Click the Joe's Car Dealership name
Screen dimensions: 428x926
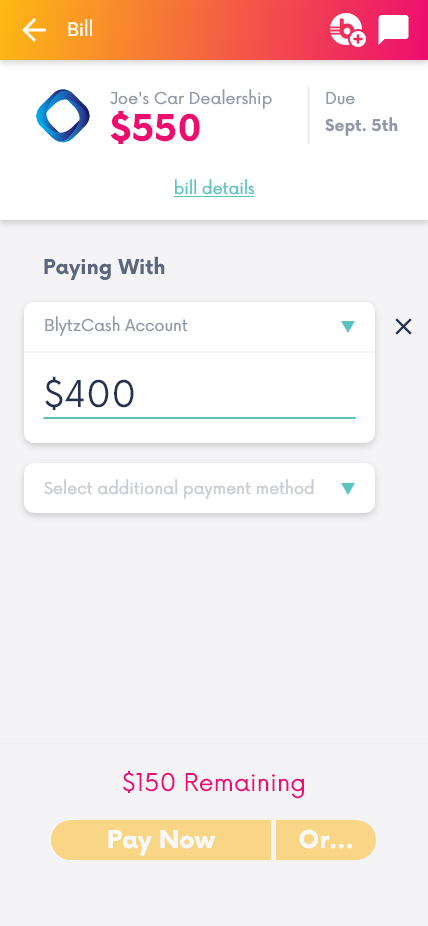191,98
